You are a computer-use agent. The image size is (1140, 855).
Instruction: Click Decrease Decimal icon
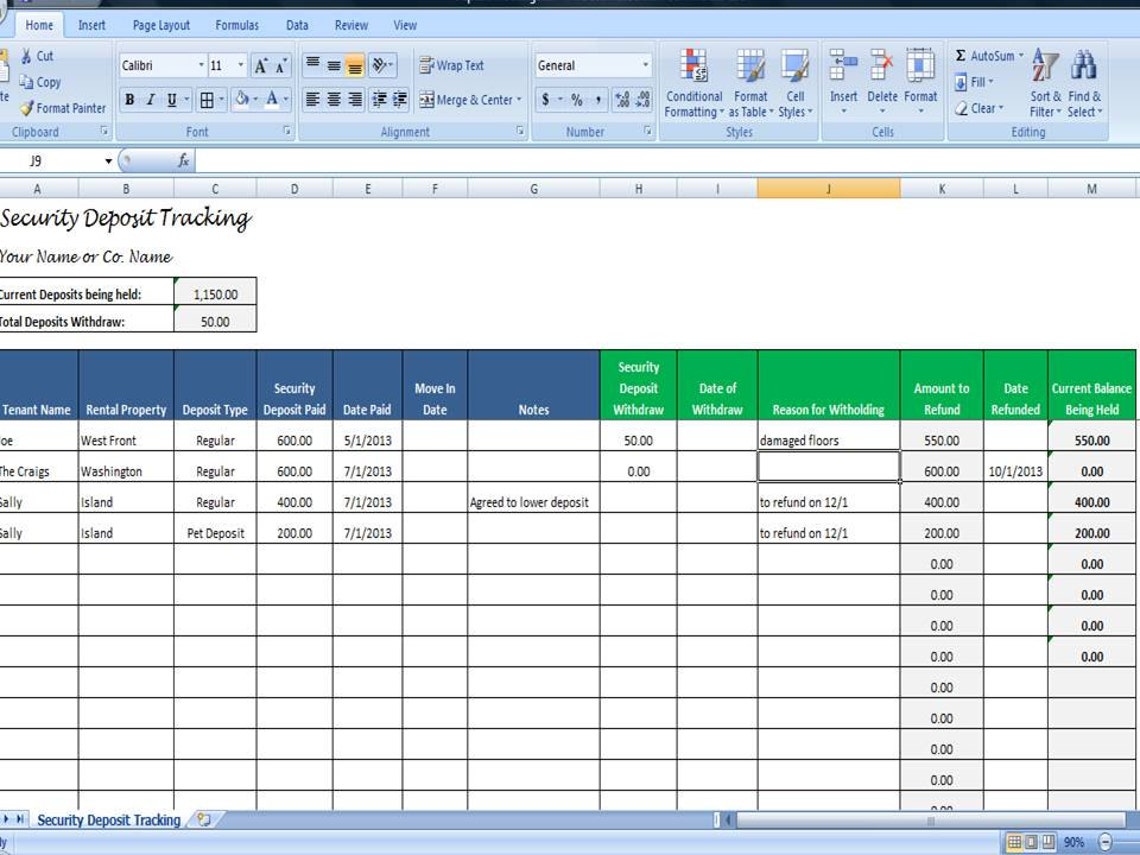[643, 100]
